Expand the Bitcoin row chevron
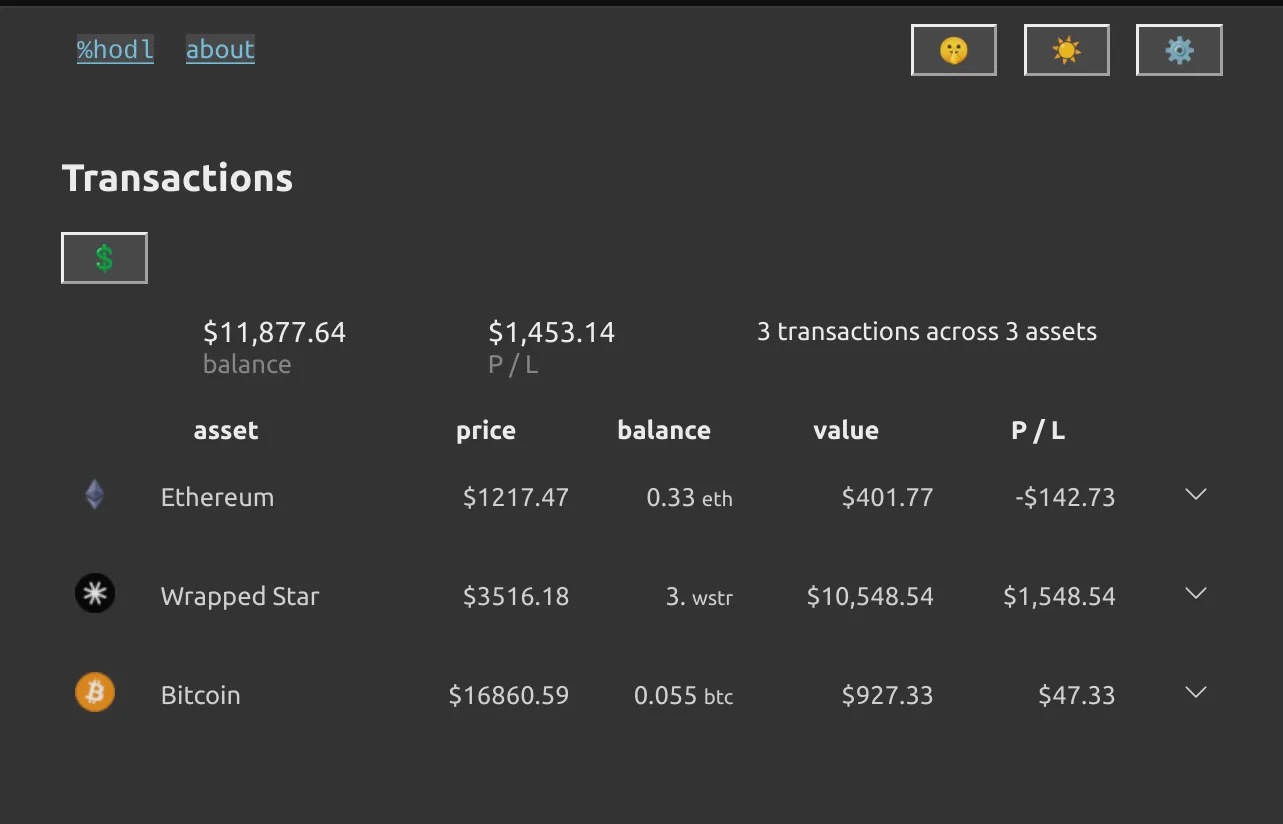This screenshot has height=824, width=1283. tap(1195, 692)
